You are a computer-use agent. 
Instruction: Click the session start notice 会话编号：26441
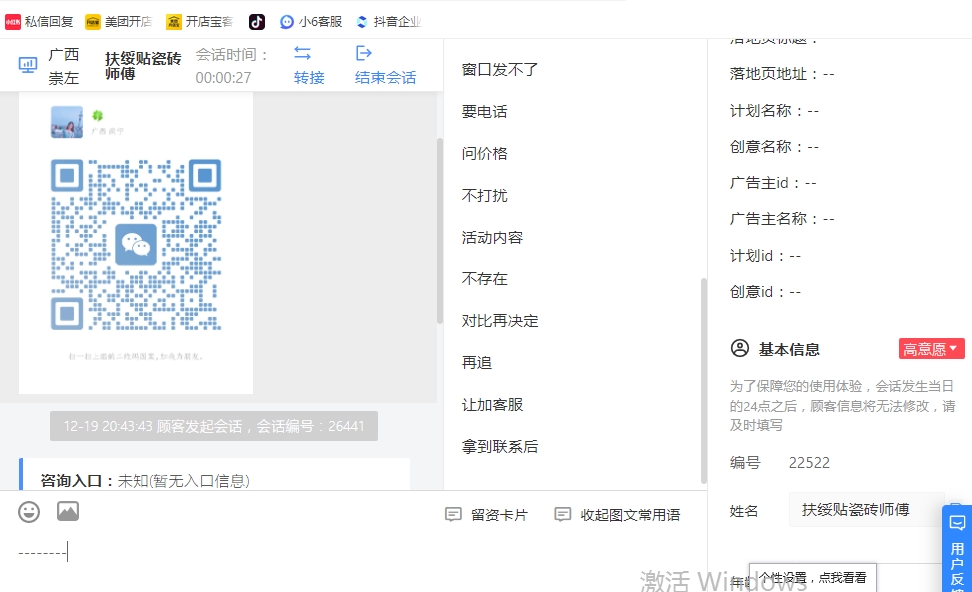click(x=214, y=426)
